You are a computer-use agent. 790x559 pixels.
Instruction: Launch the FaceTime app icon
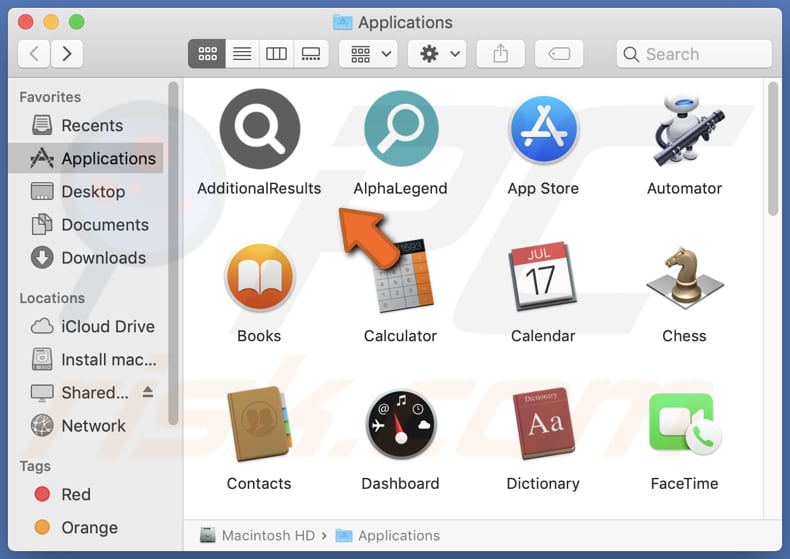coord(685,424)
